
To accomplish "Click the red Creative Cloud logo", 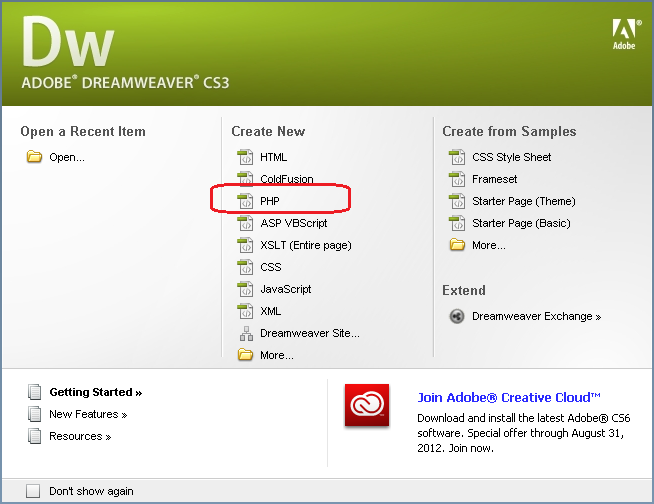I will [367, 405].
